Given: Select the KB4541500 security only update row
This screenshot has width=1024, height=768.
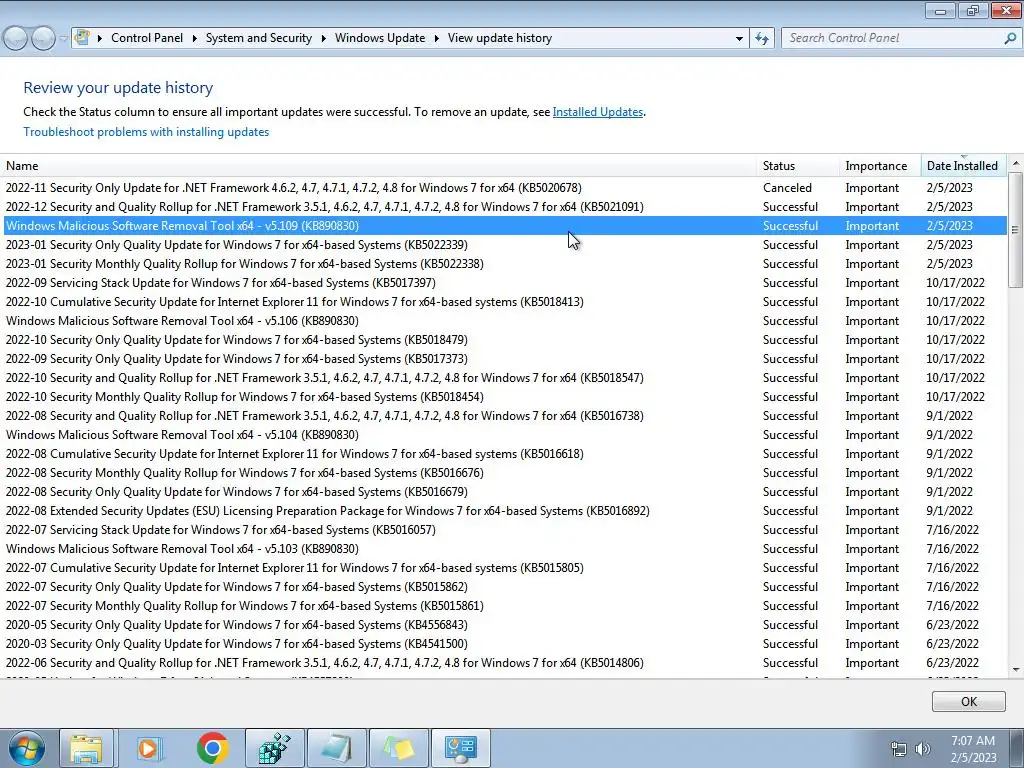Looking at the screenshot, I should tap(504, 644).
